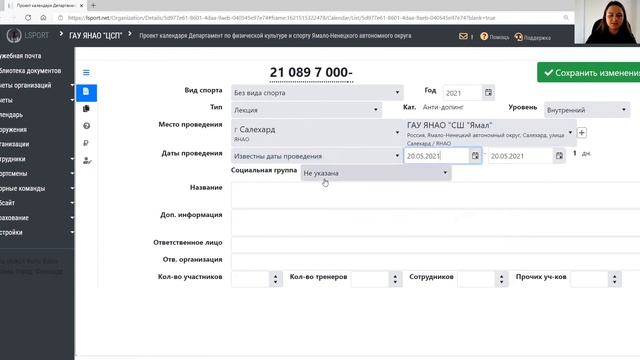The height and width of the screenshot is (360, 640).
Task: Click the Название text field
Action: coord(435,195)
